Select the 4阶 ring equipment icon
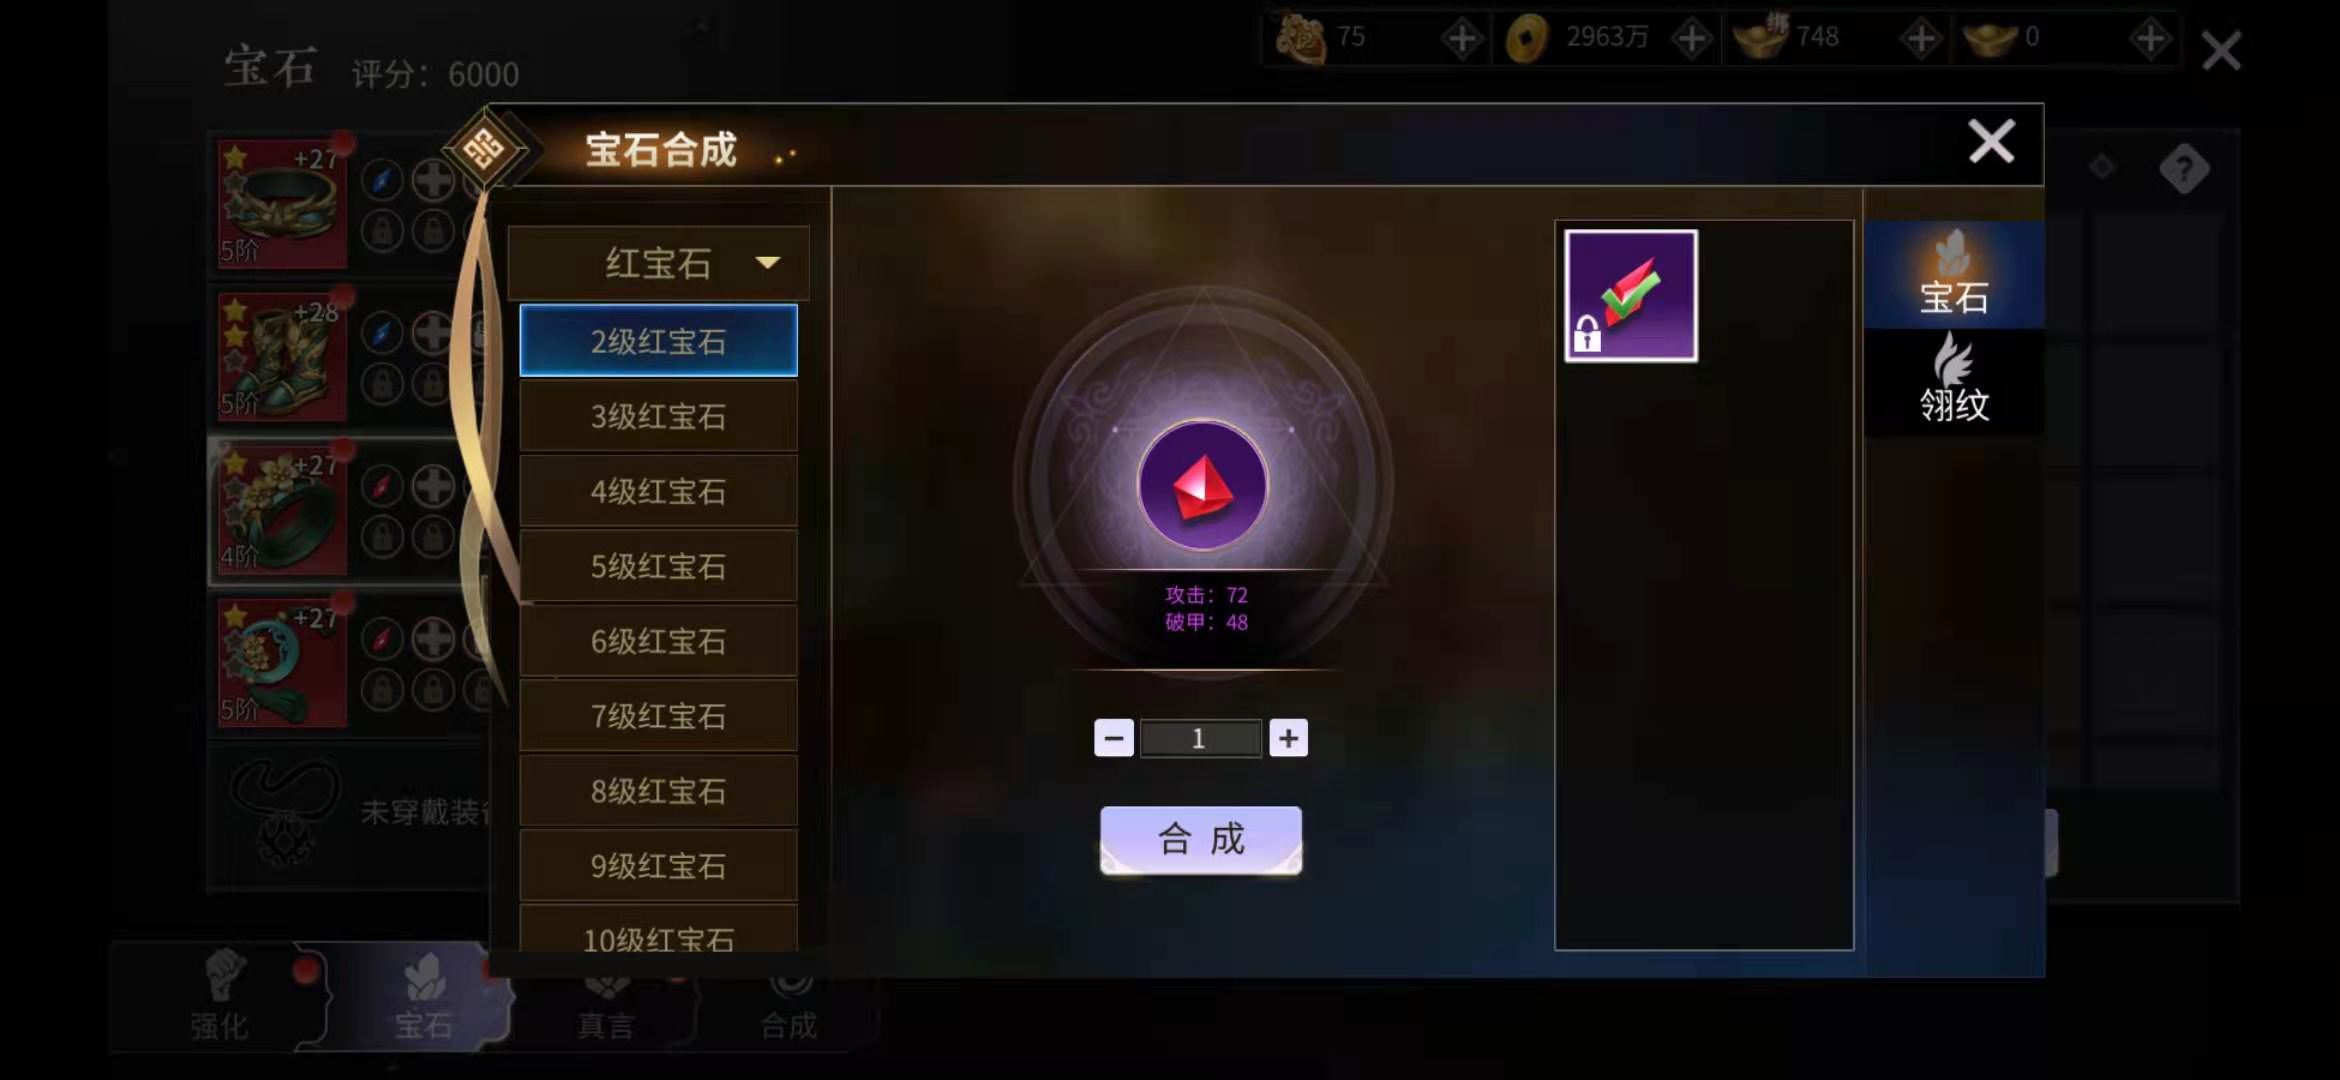2340x1080 pixels. coord(283,511)
